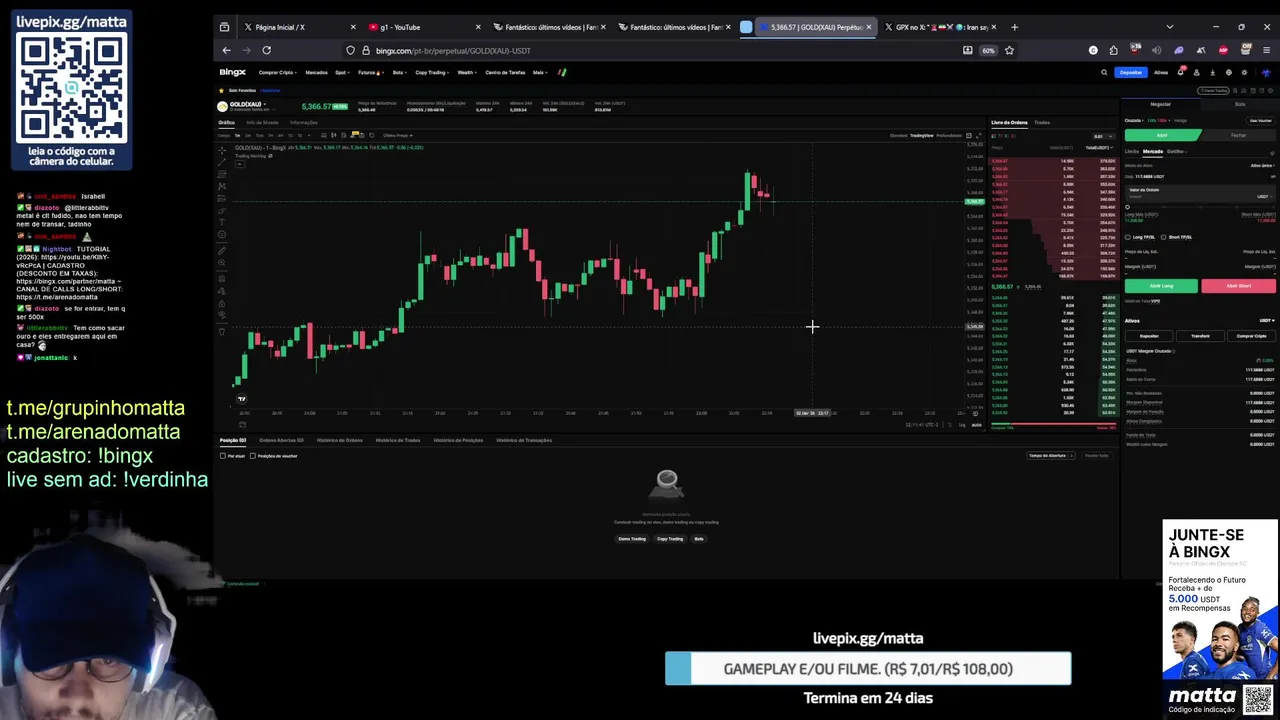Click the Depositar button
The width and height of the screenshot is (1280, 720).
tap(1131, 72)
